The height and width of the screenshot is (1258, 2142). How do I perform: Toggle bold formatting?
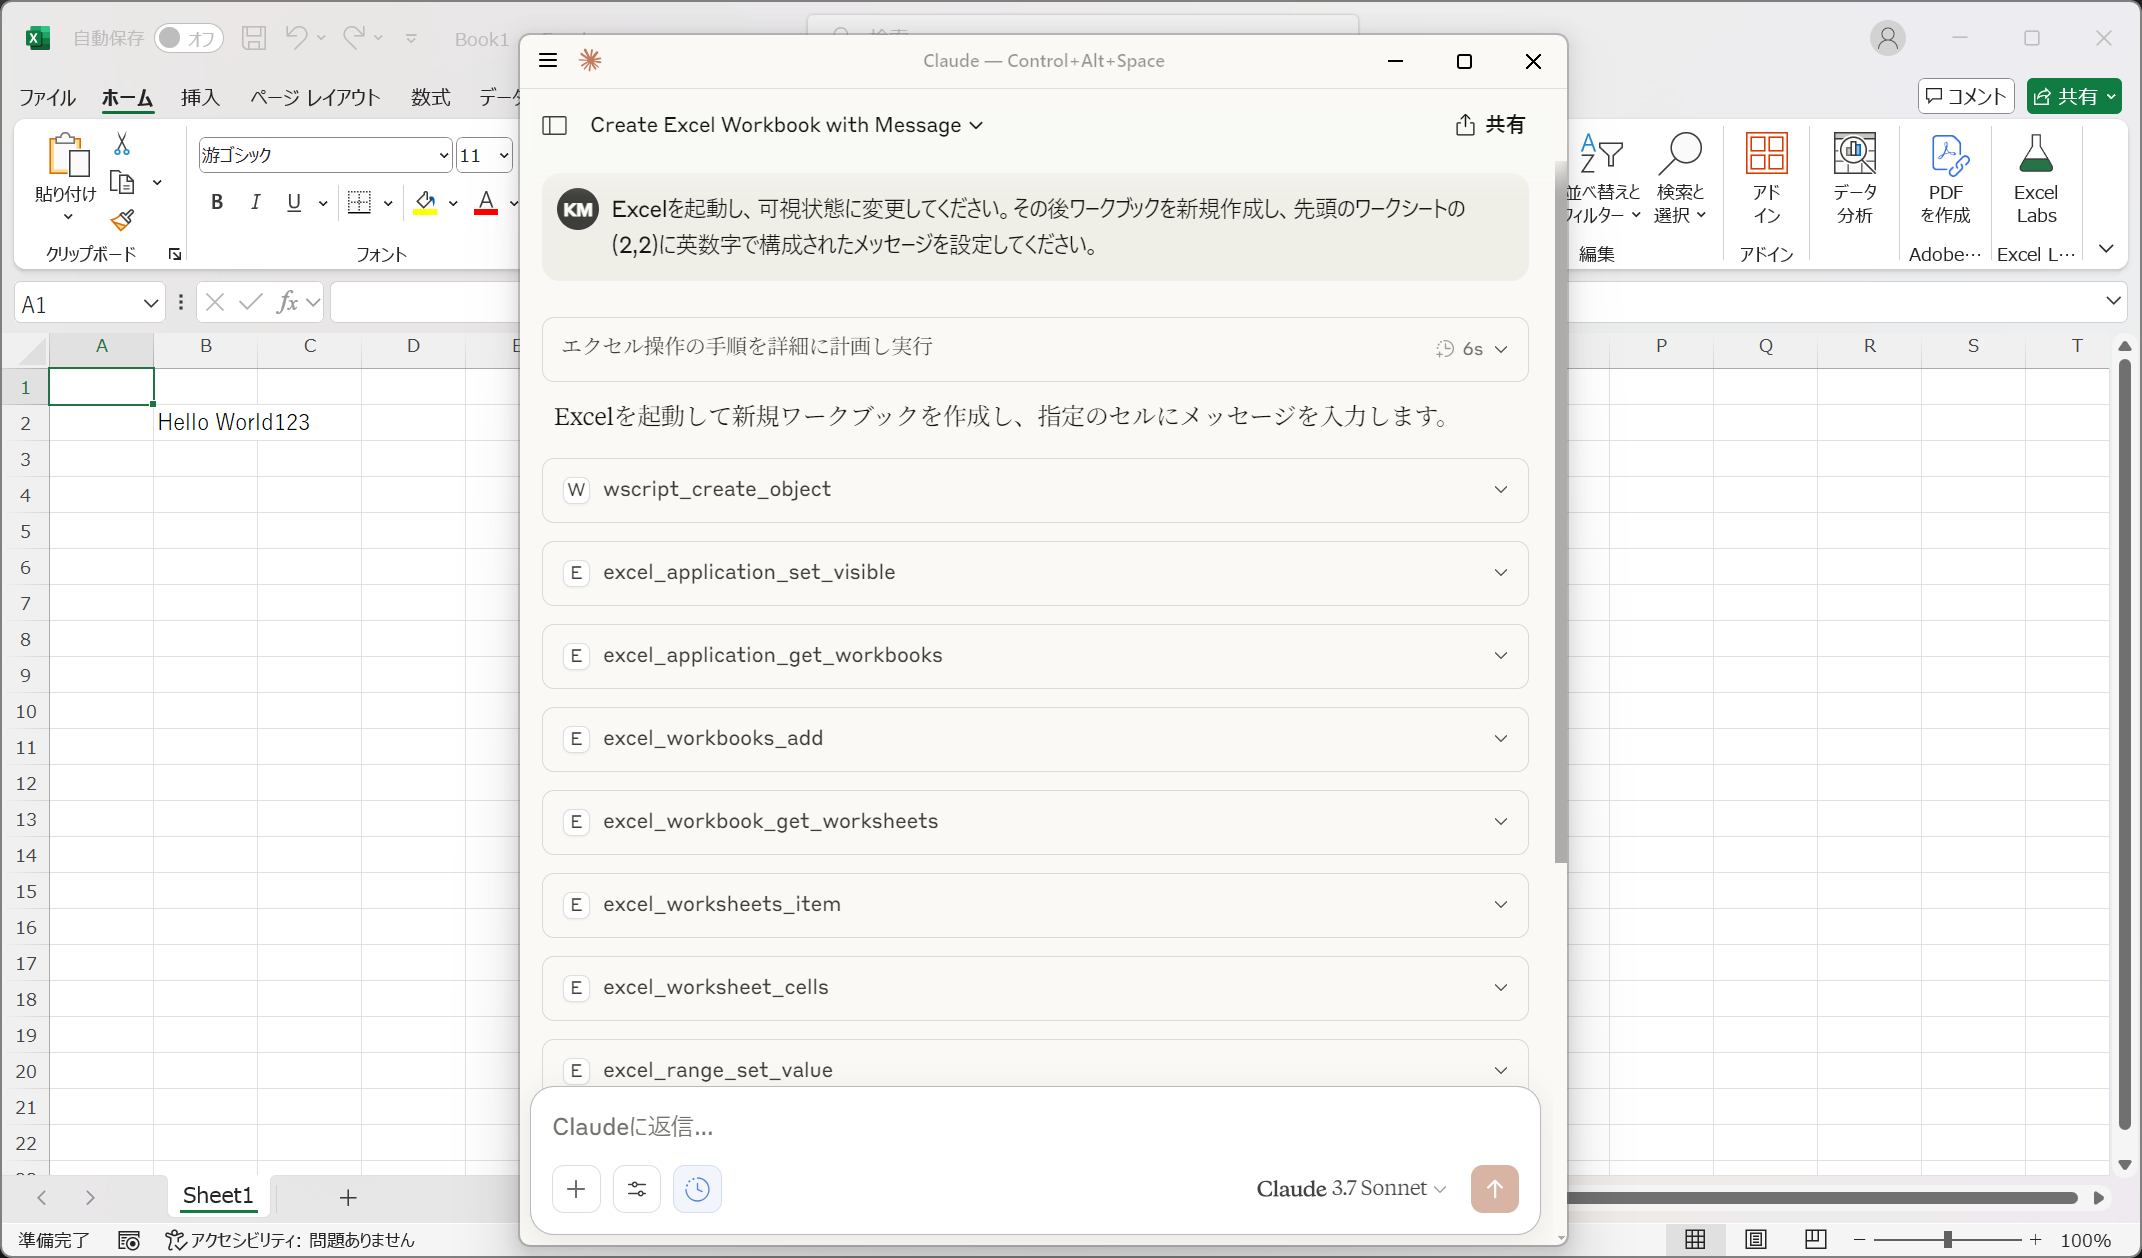tap(217, 203)
